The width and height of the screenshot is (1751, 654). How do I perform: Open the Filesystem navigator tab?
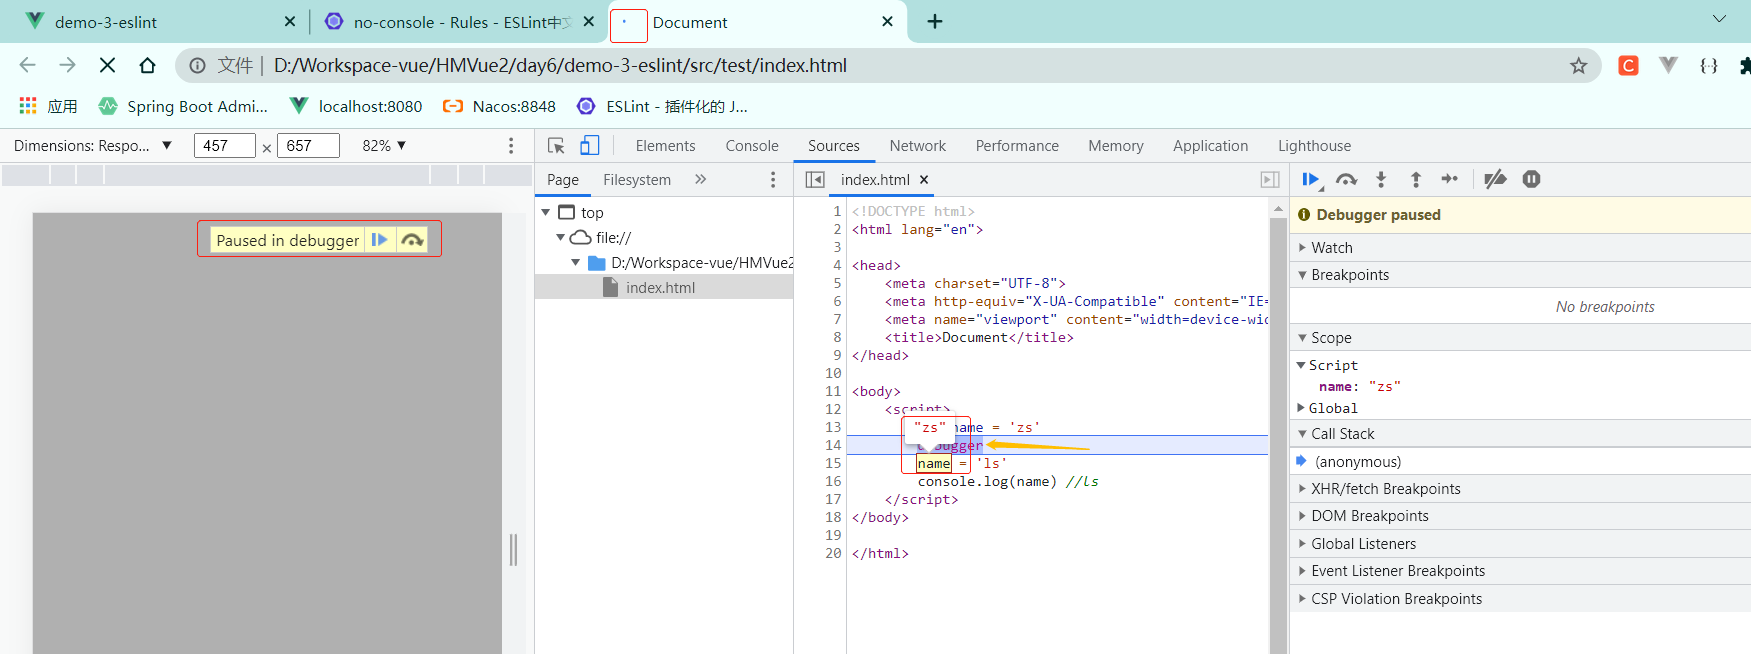tap(637, 180)
